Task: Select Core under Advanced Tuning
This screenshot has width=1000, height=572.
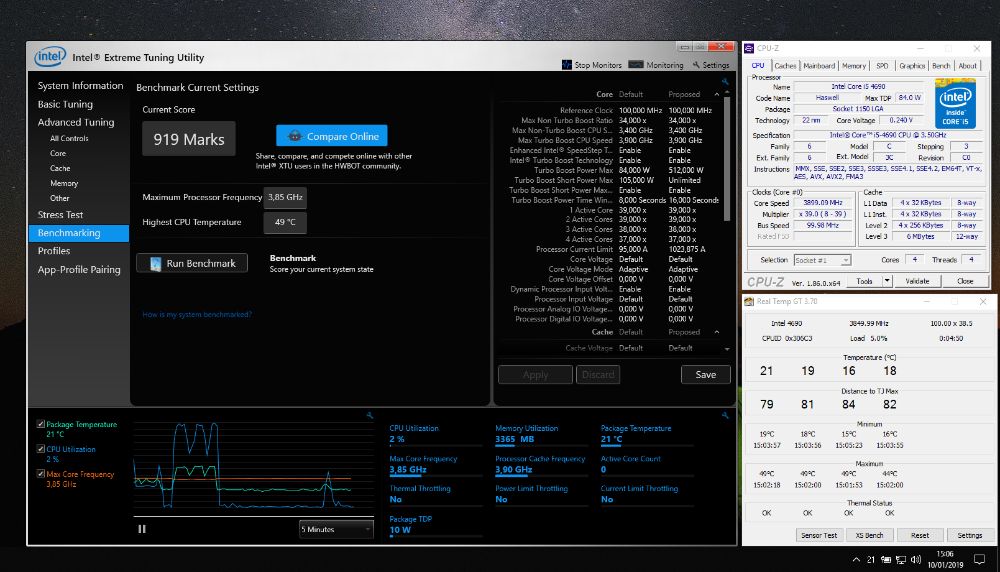Action: (x=58, y=153)
